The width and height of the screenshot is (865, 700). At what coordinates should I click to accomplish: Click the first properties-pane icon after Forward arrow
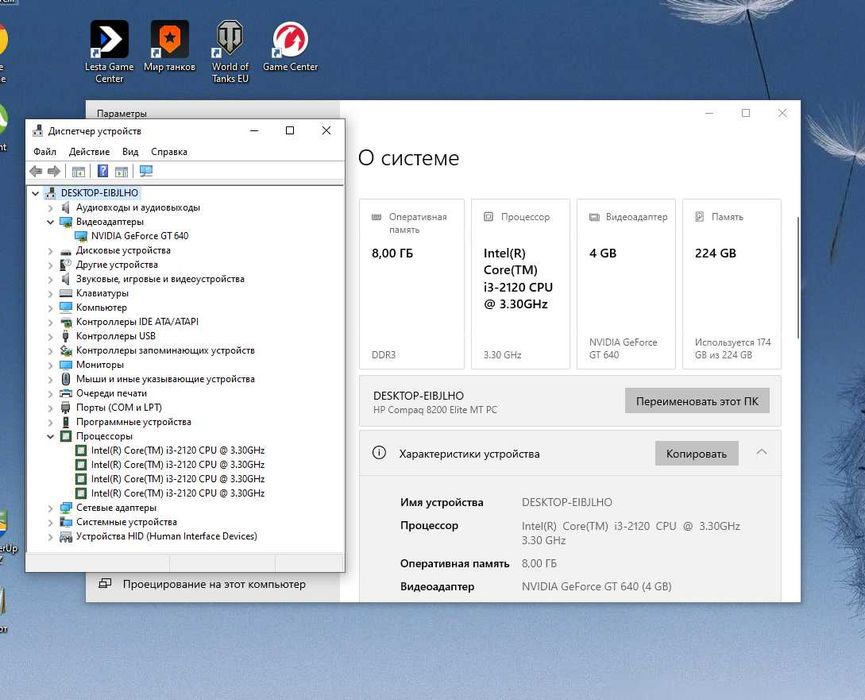point(78,172)
